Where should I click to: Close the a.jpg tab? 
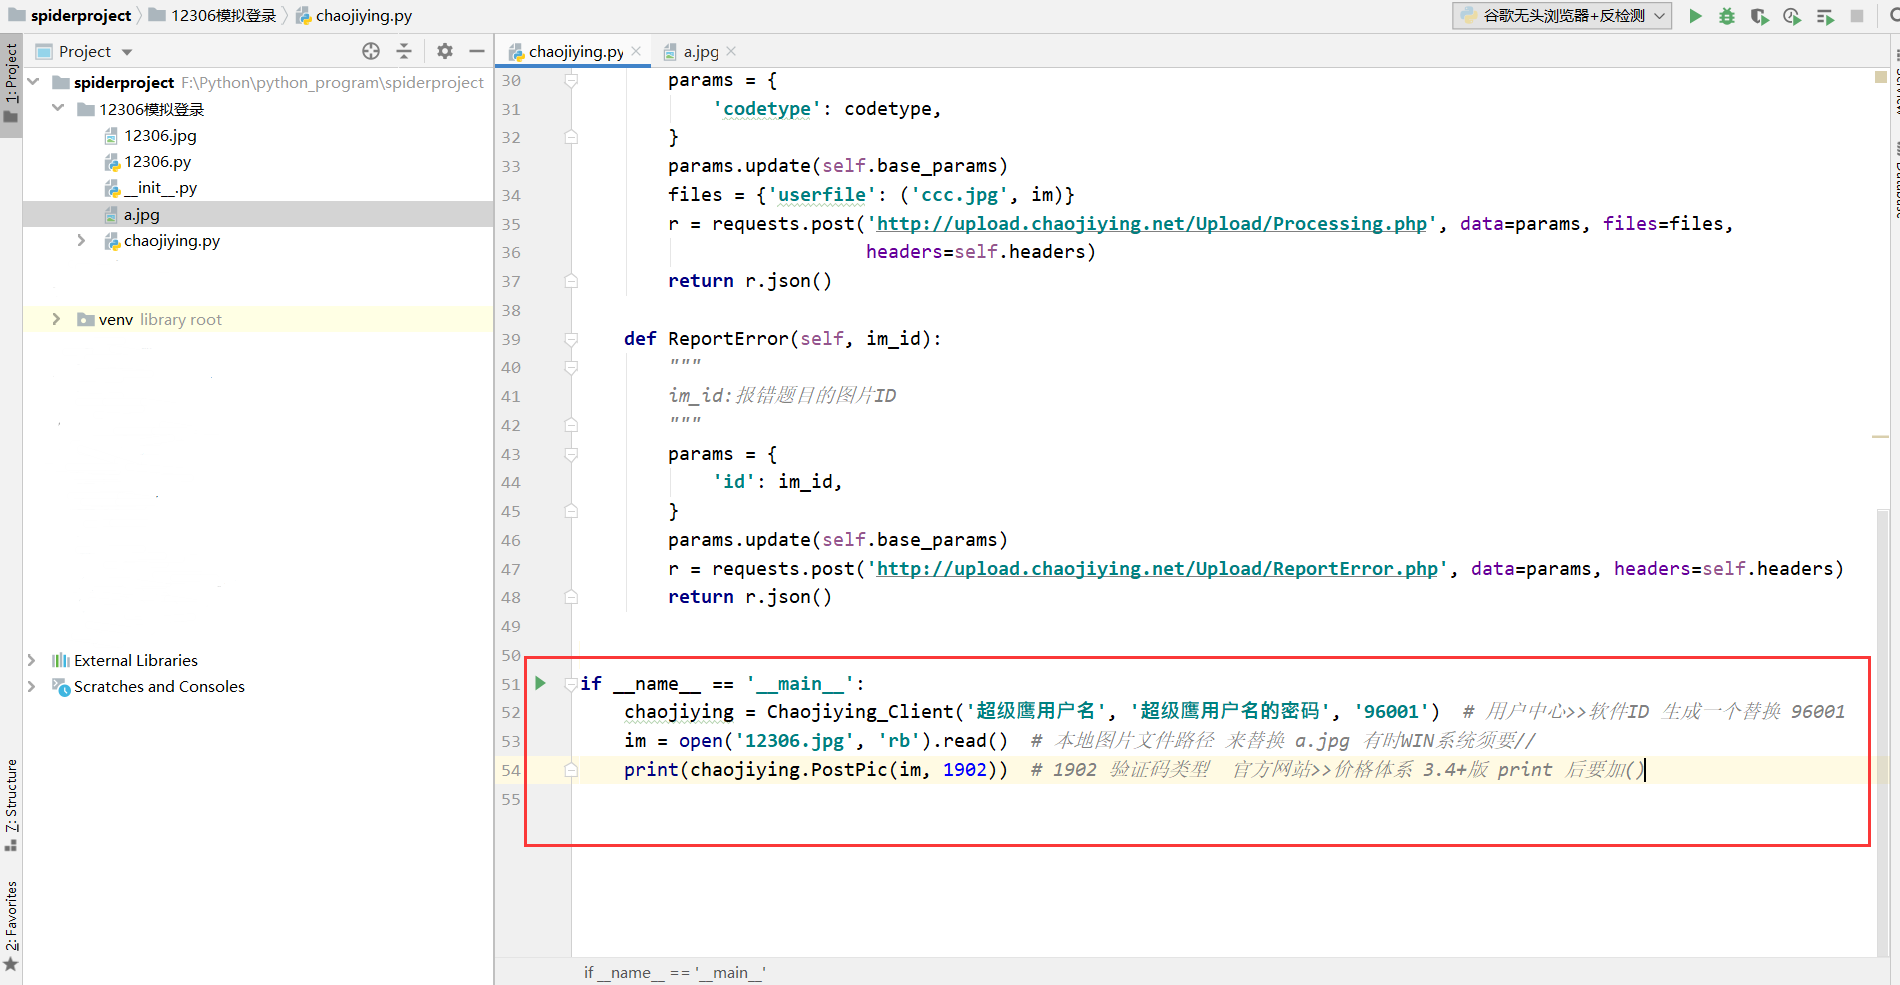point(731,51)
